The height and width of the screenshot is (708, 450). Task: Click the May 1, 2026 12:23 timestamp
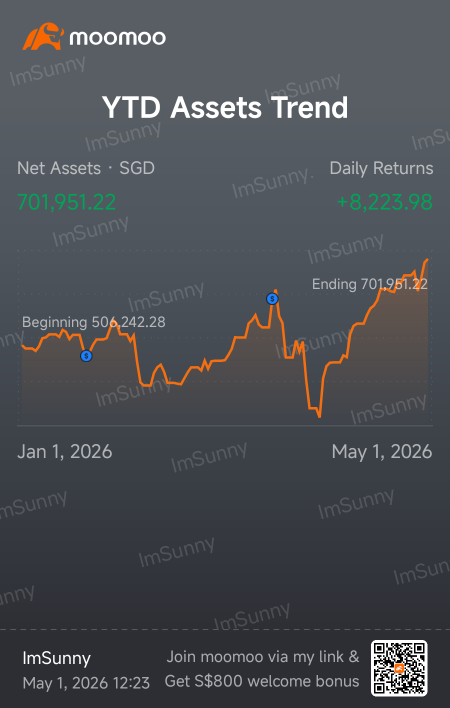(86, 683)
